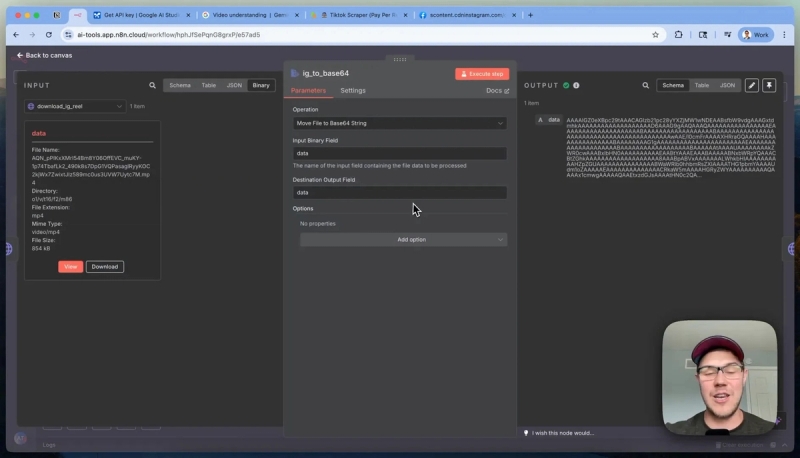This screenshot has height=458, width=800.
Task: Reload the browser page
Action: click(48, 35)
